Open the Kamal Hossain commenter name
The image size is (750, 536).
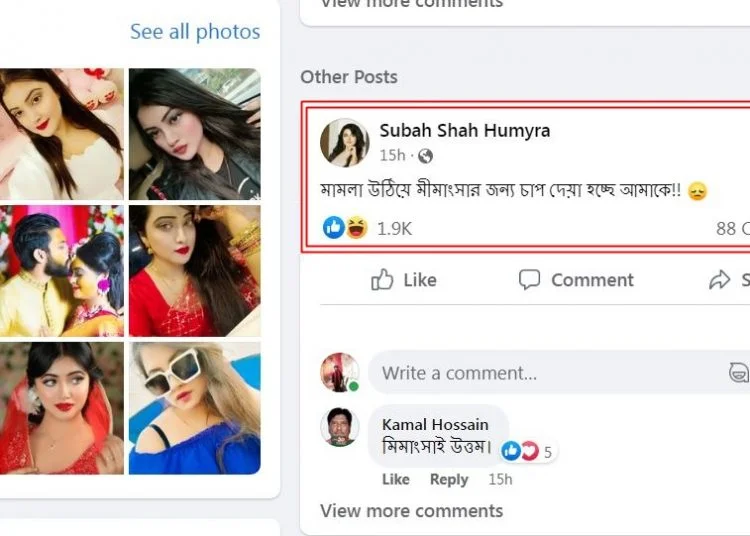click(435, 424)
